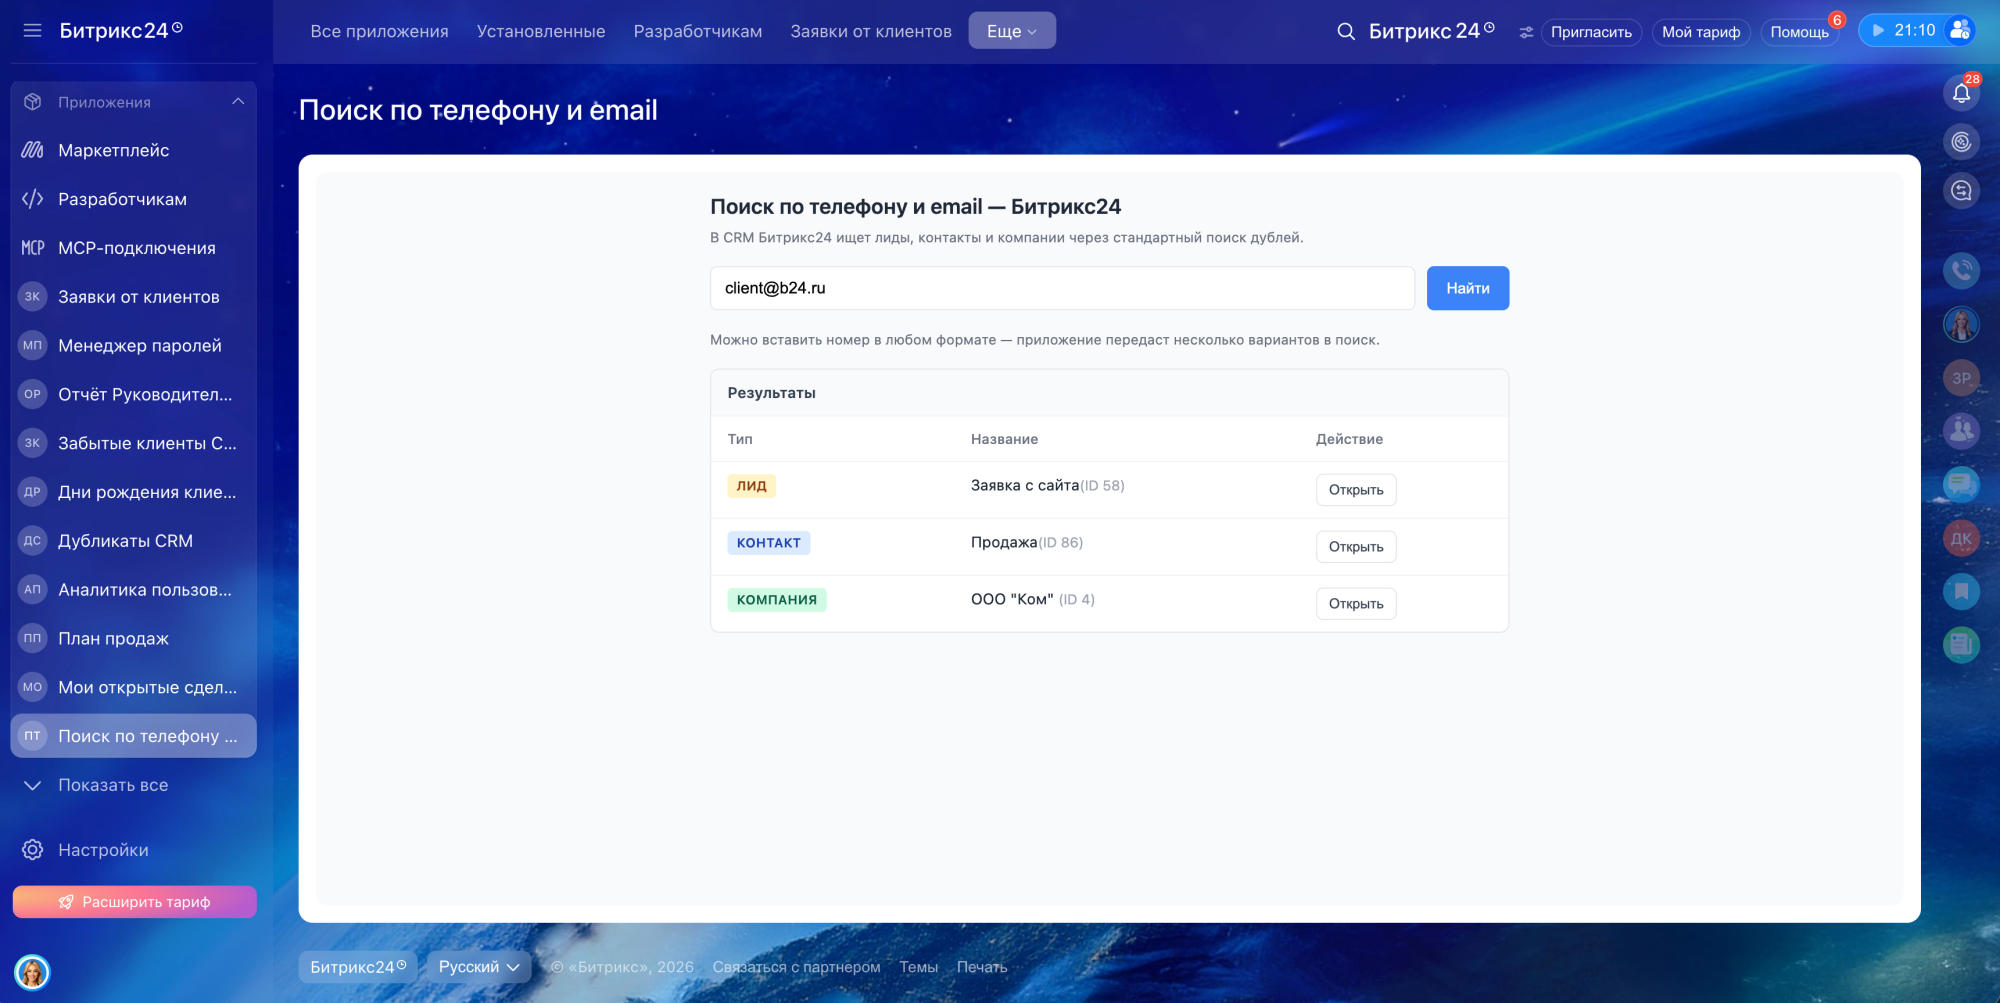Click the user profile avatar at bottom left
This screenshot has height=1003, width=2000.
click(32, 972)
